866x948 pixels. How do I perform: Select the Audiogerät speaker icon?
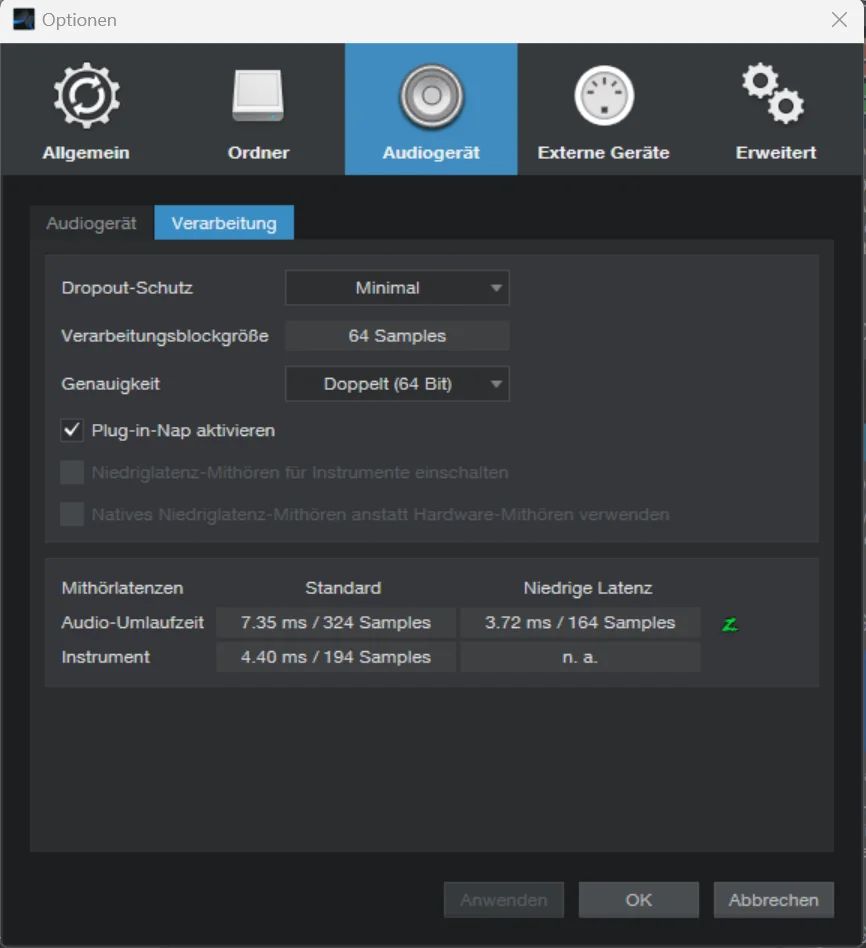coord(431,96)
